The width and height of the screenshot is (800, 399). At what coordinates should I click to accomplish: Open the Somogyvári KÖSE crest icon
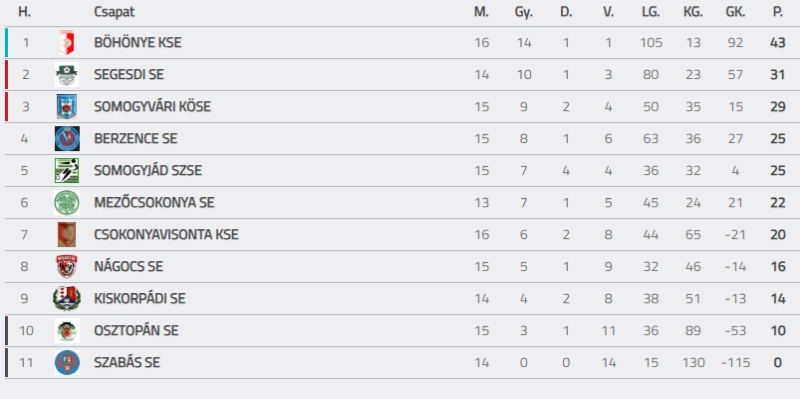coord(67,107)
